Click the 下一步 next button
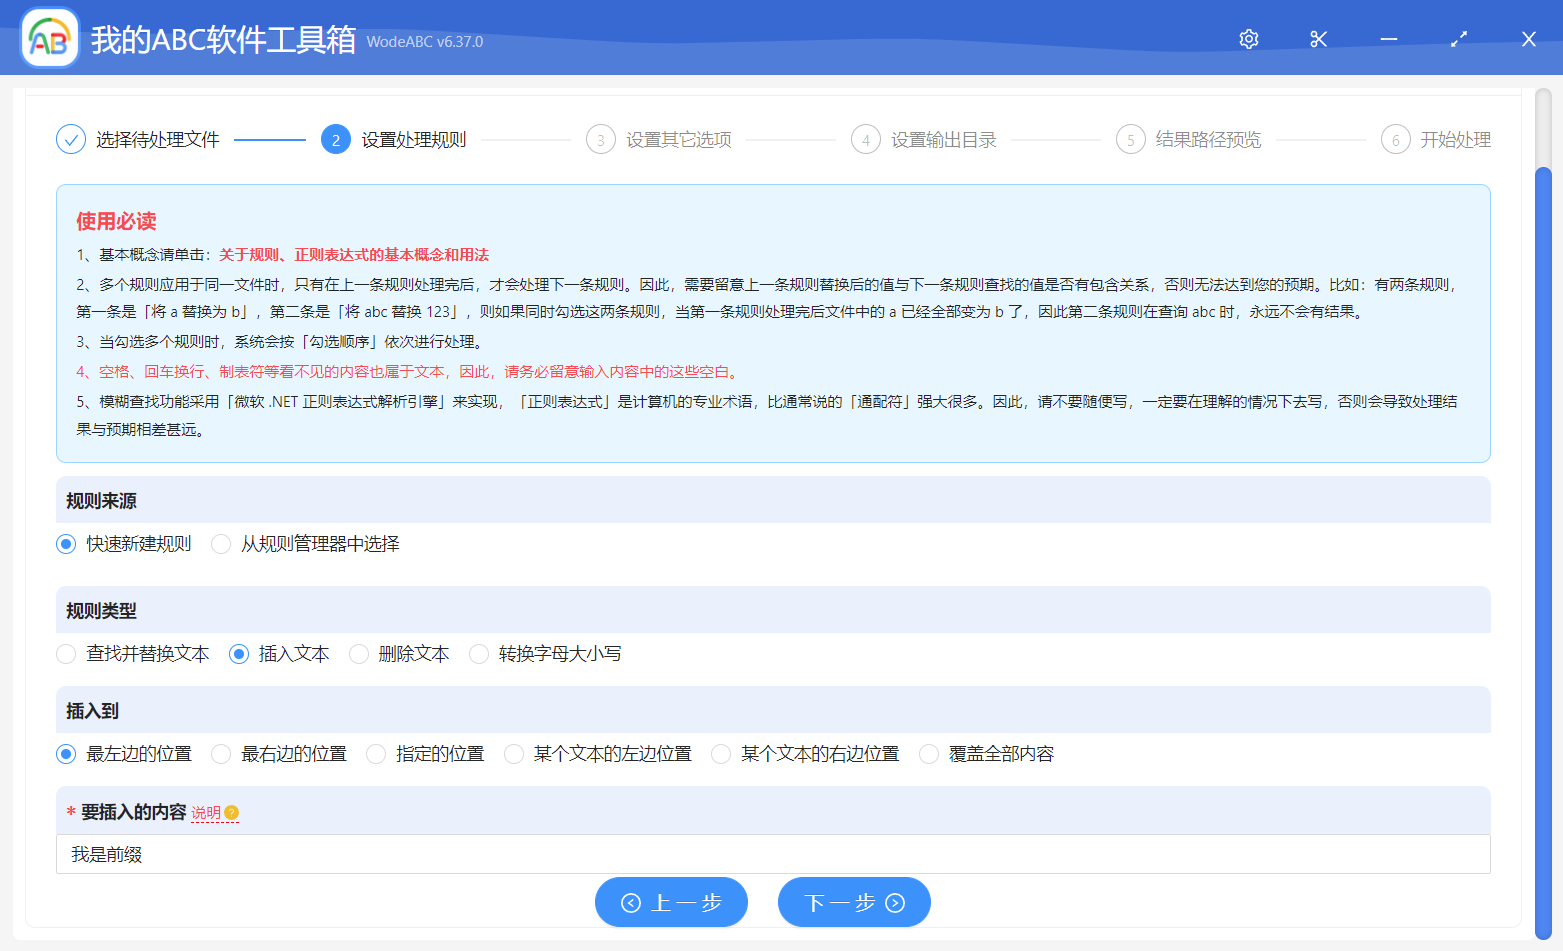The width and height of the screenshot is (1563, 951). click(x=854, y=903)
